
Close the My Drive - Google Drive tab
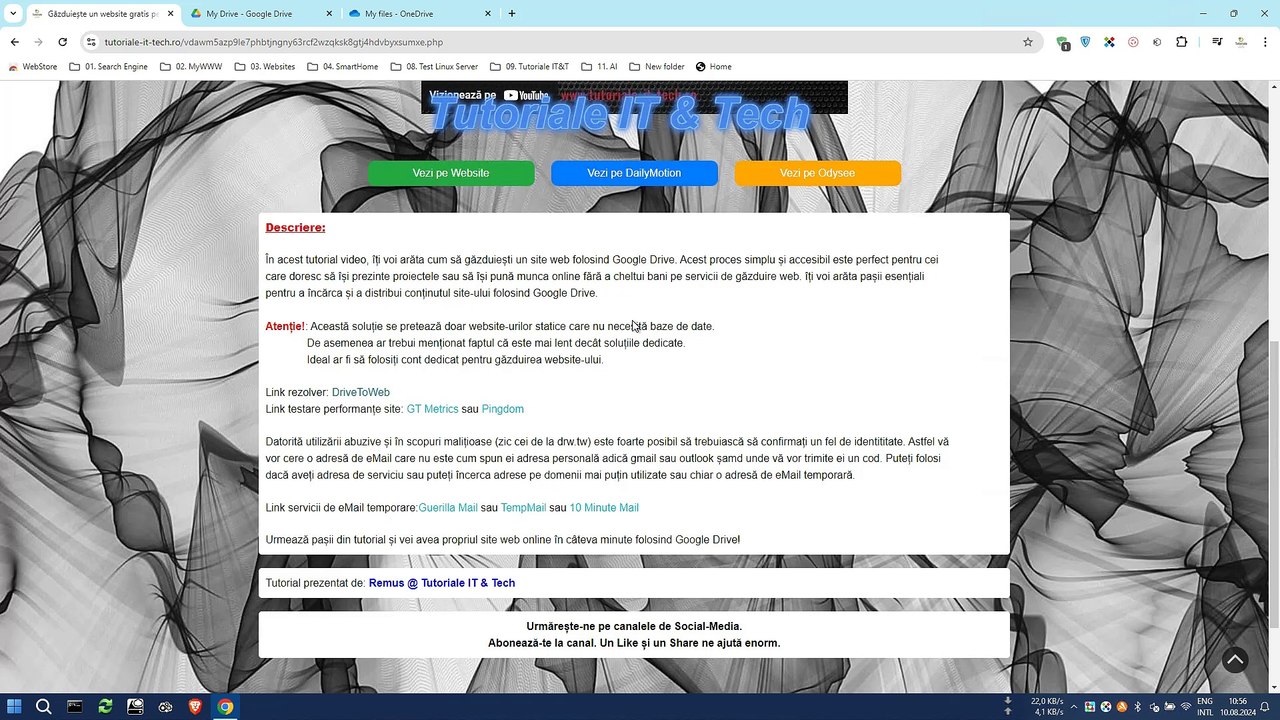point(329,14)
